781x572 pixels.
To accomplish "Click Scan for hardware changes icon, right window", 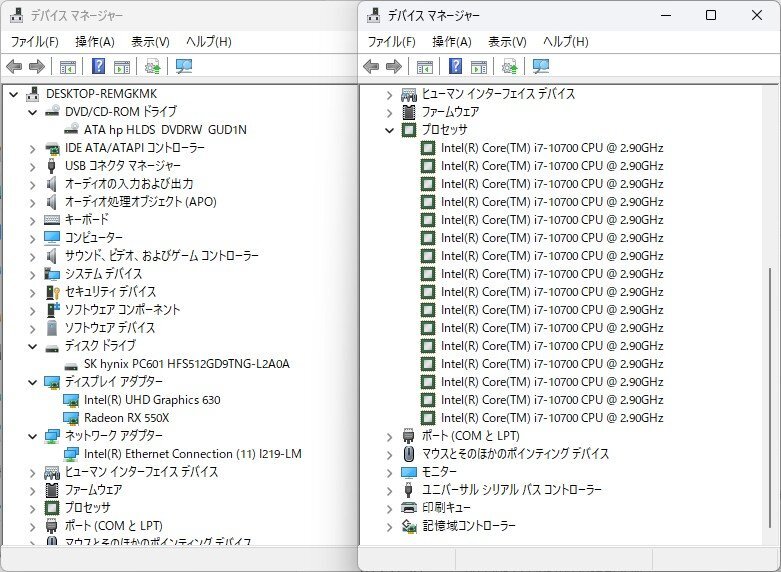I will pos(541,66).
